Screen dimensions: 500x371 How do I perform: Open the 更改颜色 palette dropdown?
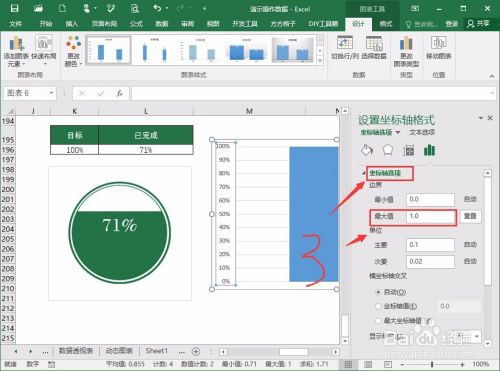coord(73,51)
